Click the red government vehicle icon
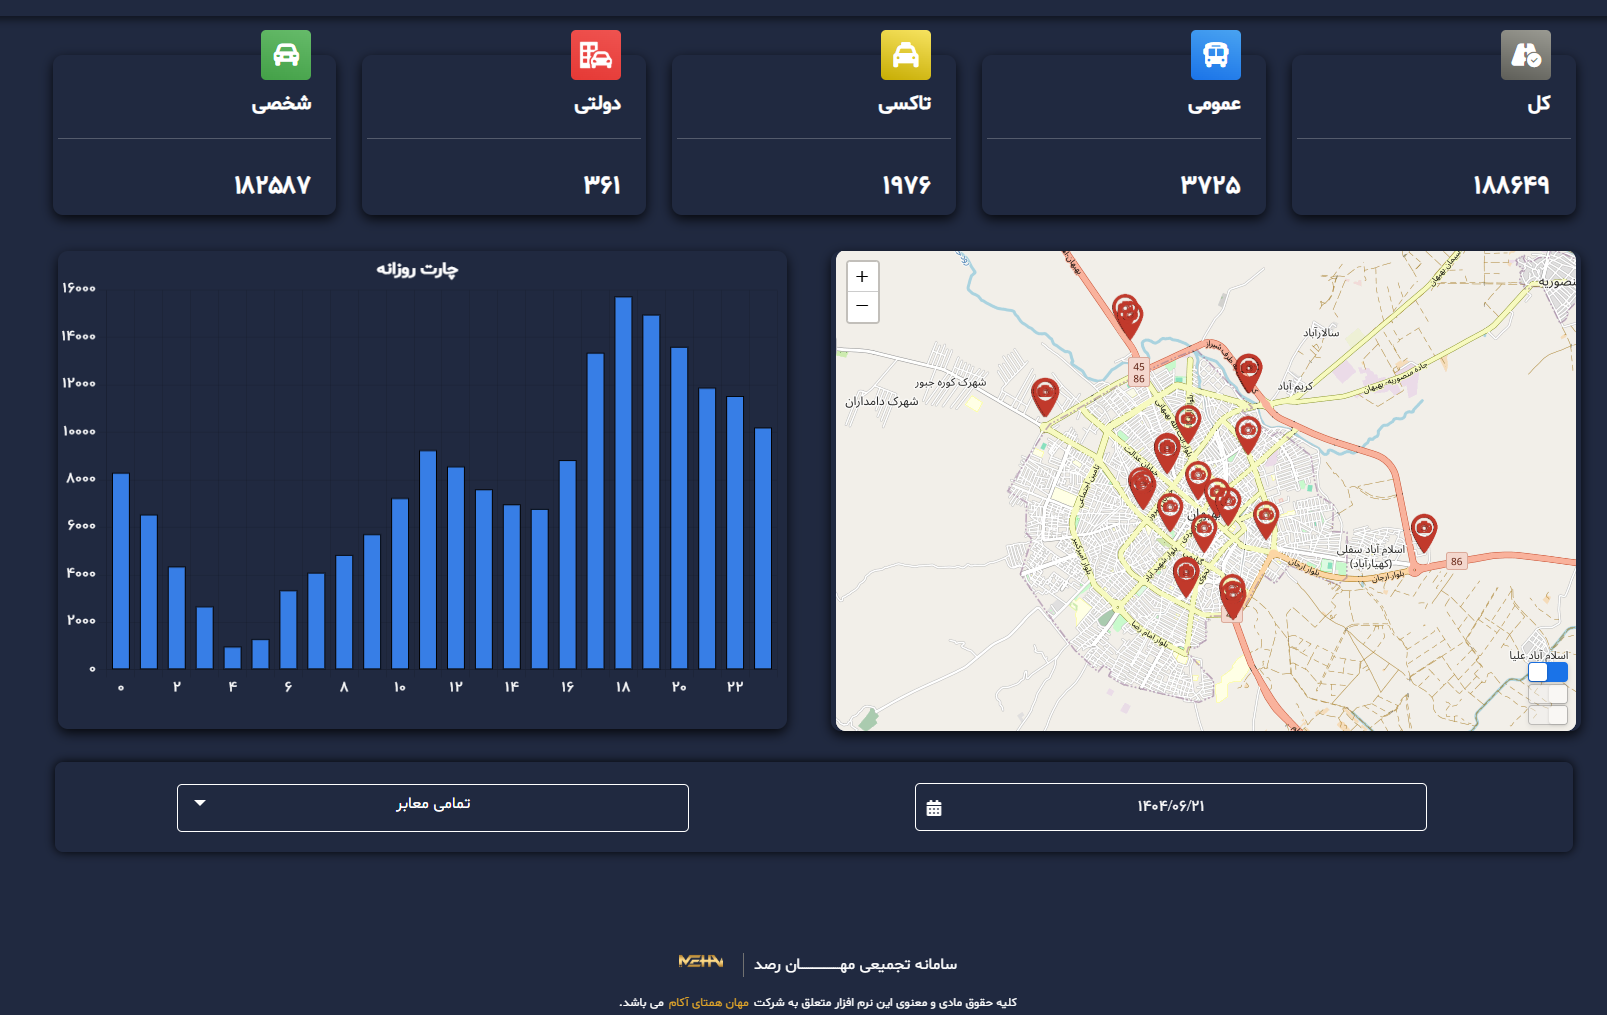1607x1015 pixels. (596, 55)
